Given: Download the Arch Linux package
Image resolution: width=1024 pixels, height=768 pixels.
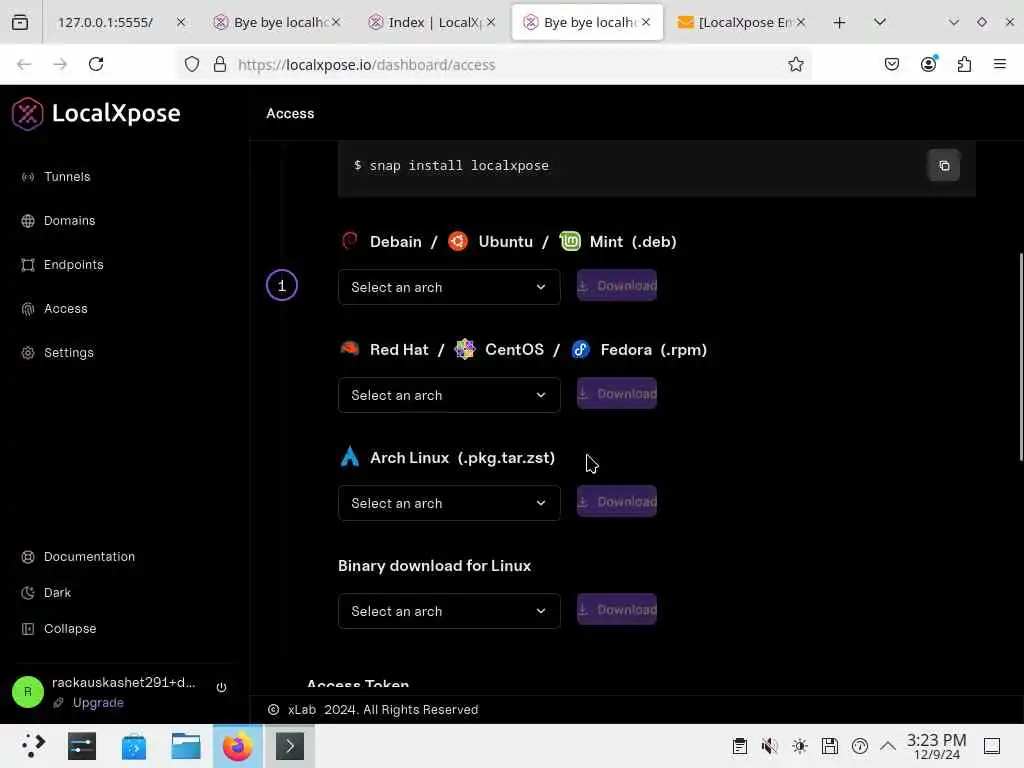Looking at the screenshot, I should coord(616,502).
